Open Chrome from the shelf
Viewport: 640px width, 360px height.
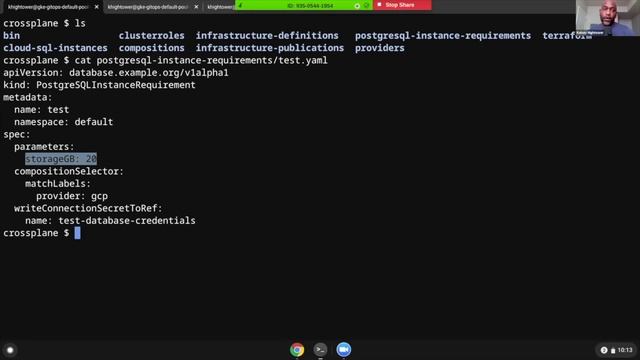297,349
